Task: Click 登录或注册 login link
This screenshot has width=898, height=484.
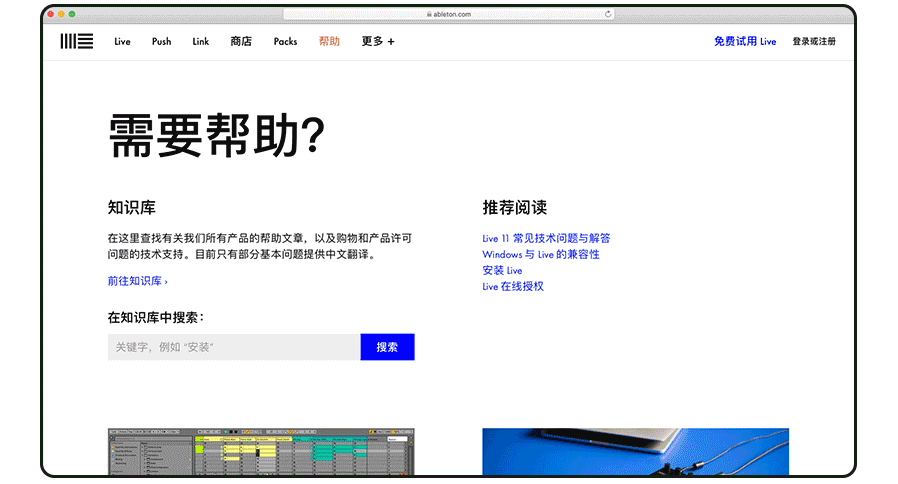Action: [814, 41]
